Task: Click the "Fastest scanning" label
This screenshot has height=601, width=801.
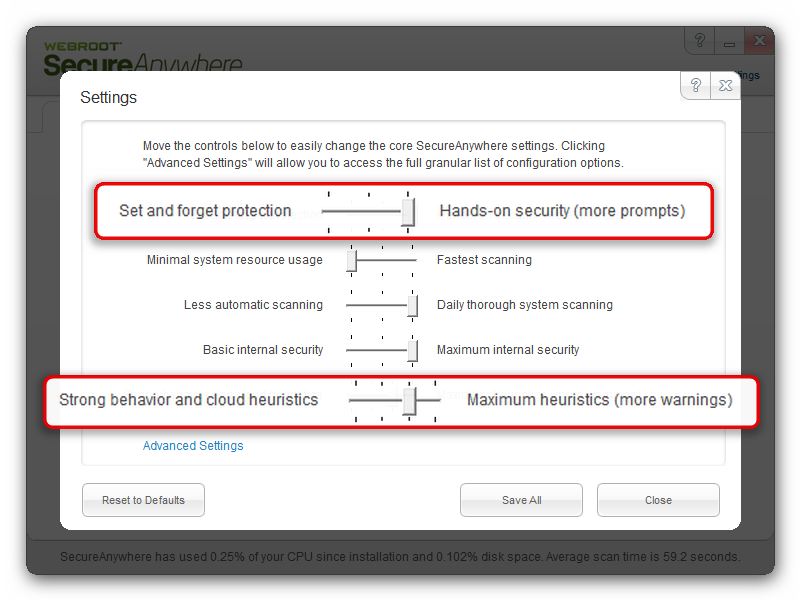Action: [484, 260]
